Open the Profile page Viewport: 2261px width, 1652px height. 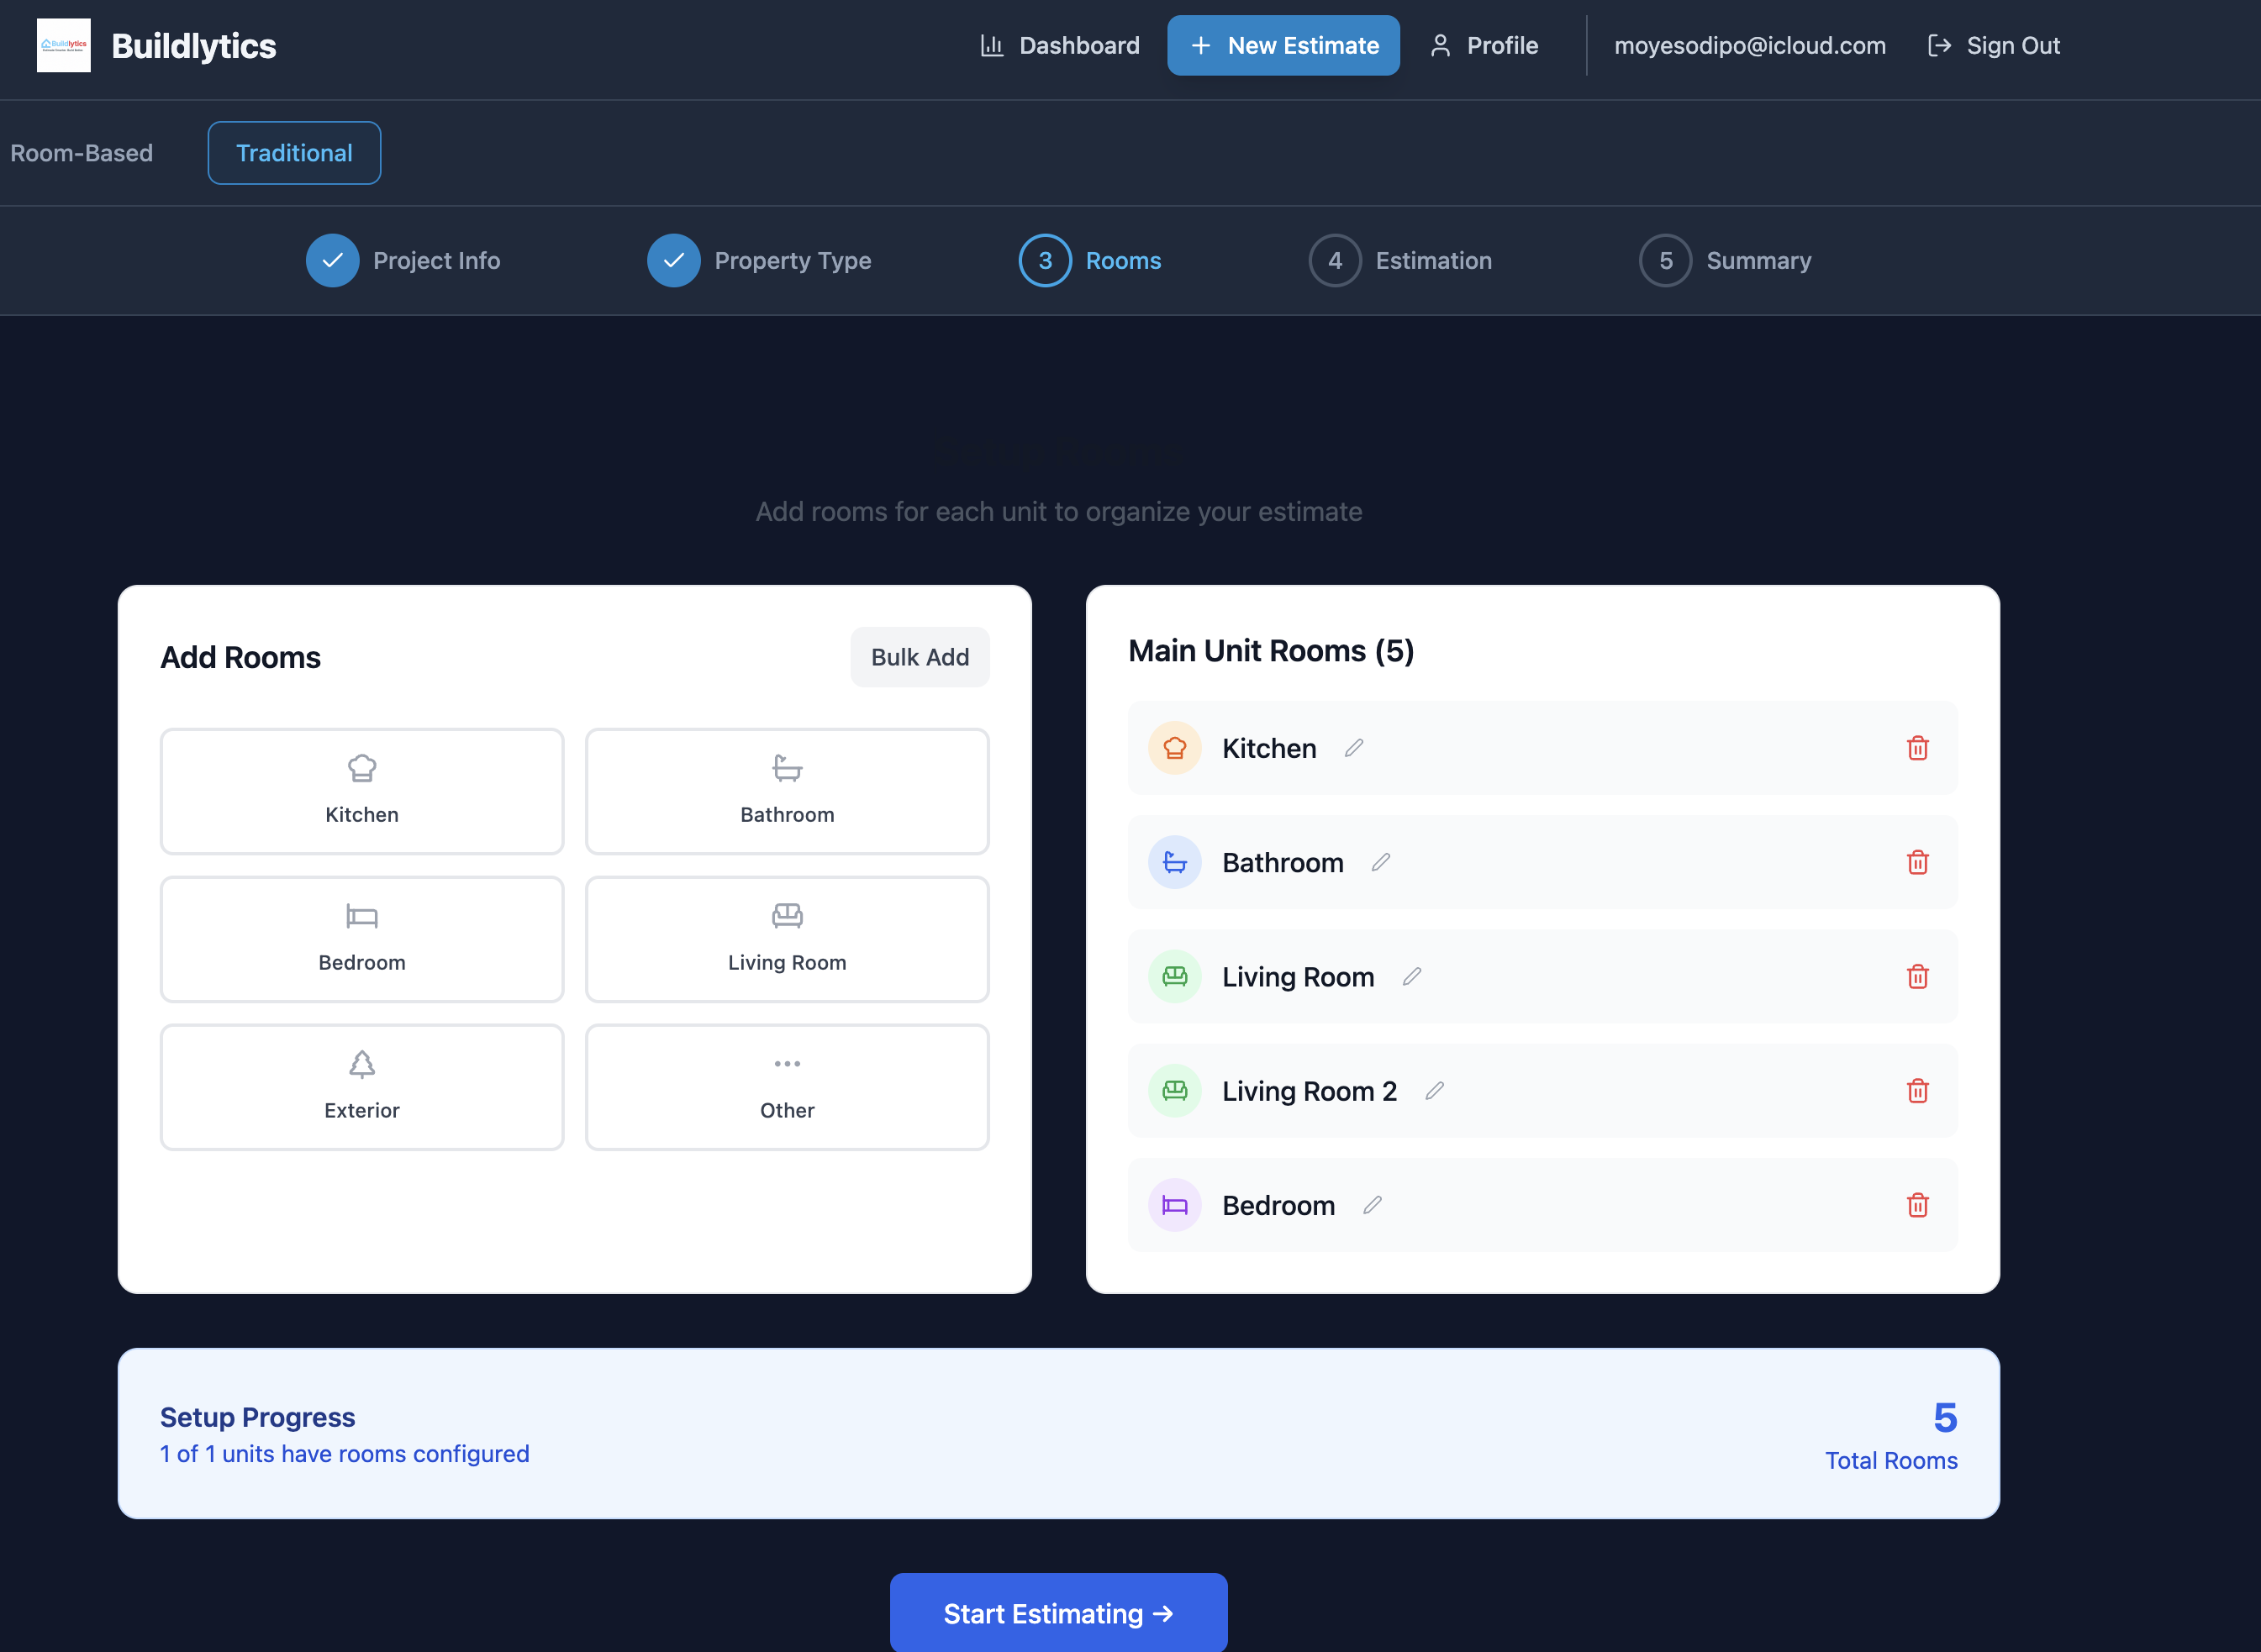(x=1484, y=46)
